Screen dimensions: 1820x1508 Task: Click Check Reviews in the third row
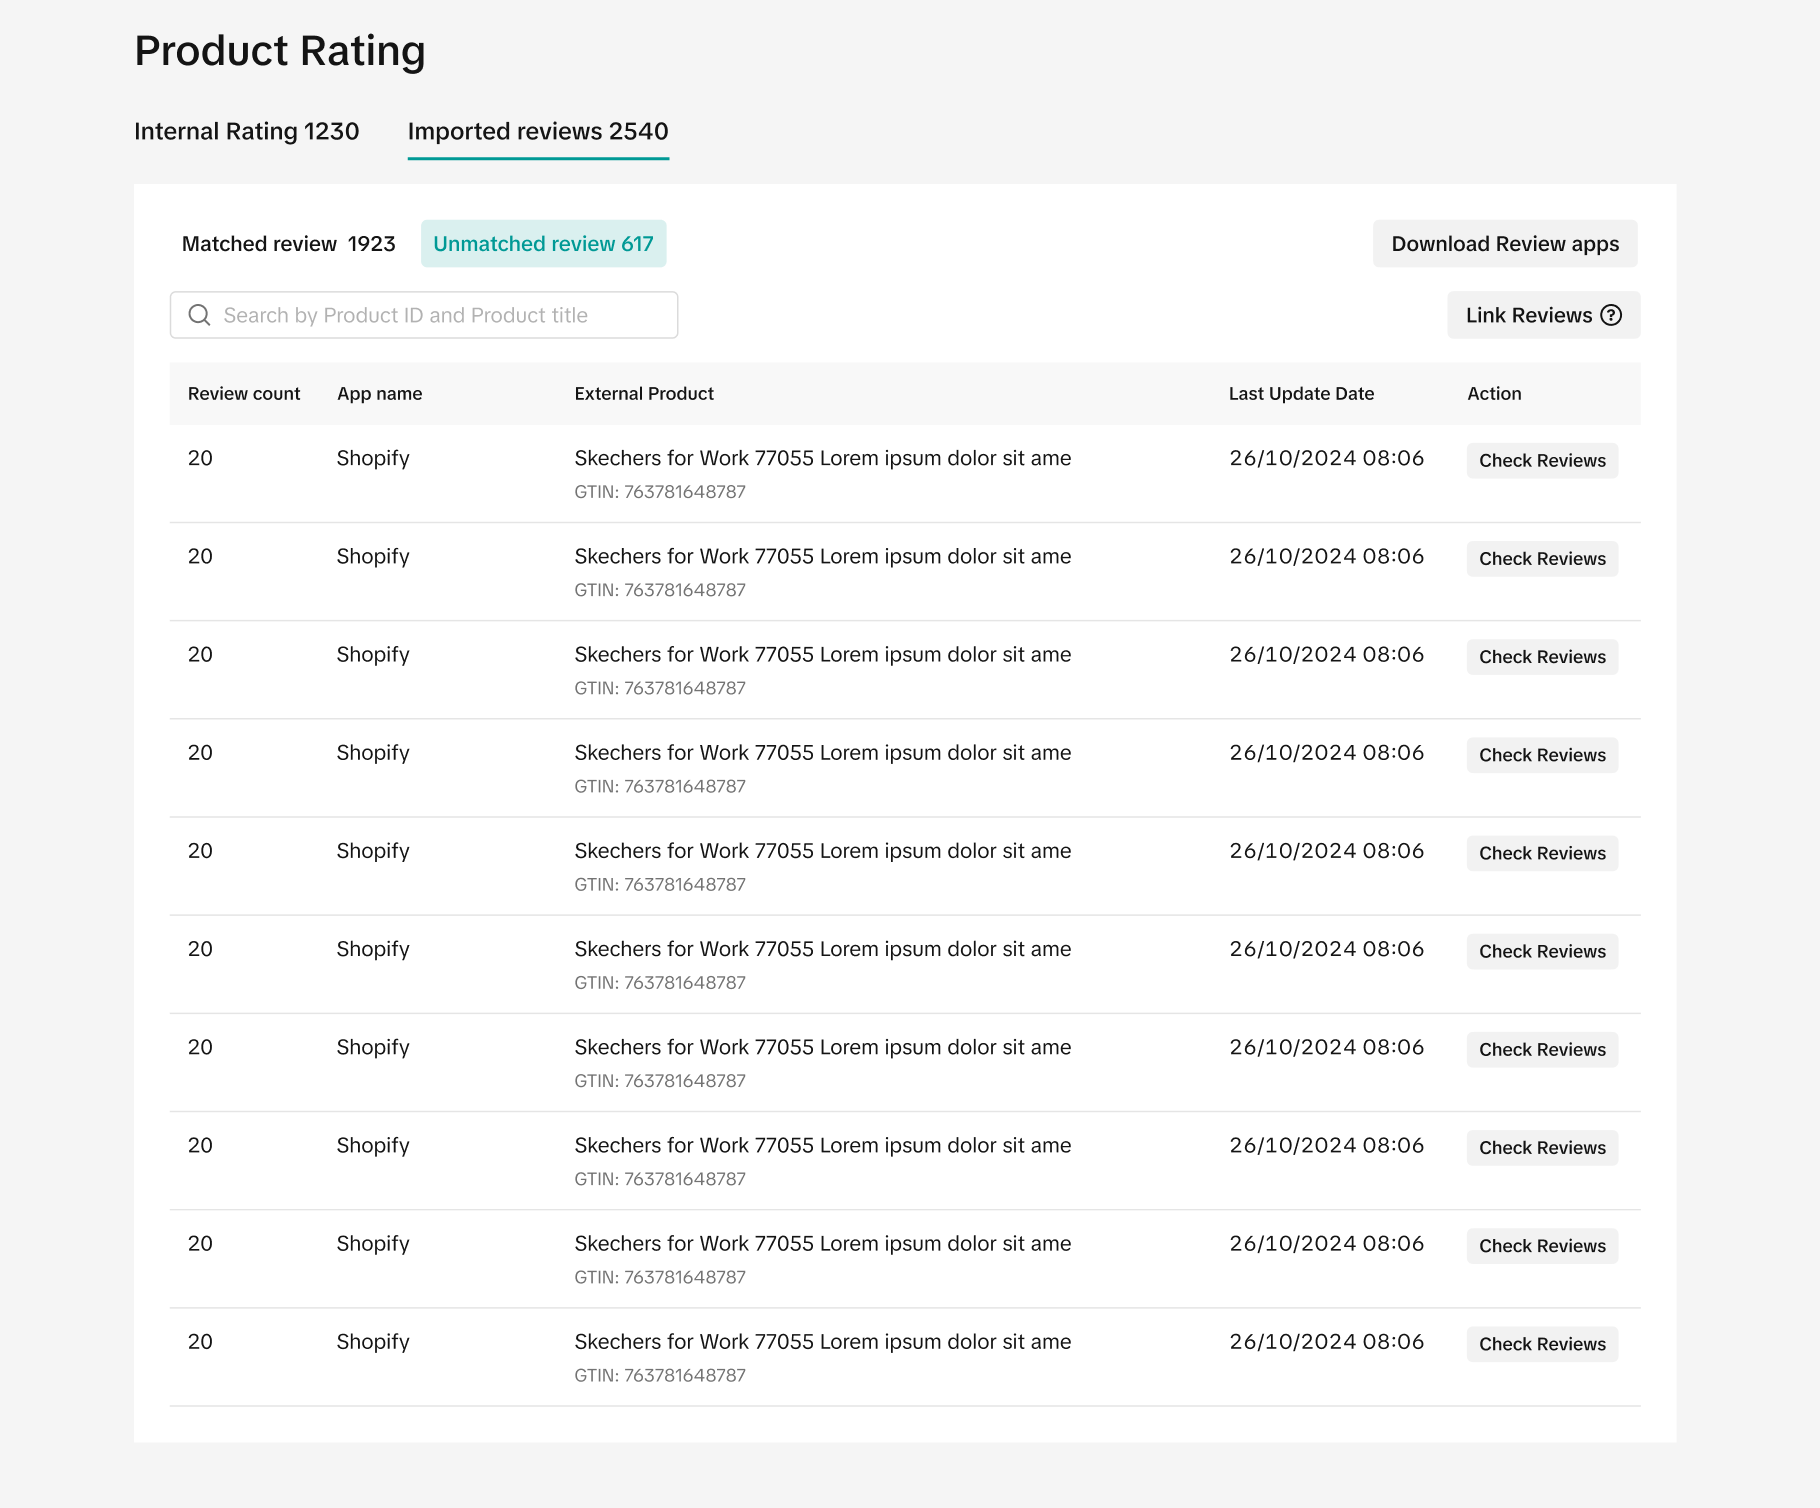coord(1542,657)
